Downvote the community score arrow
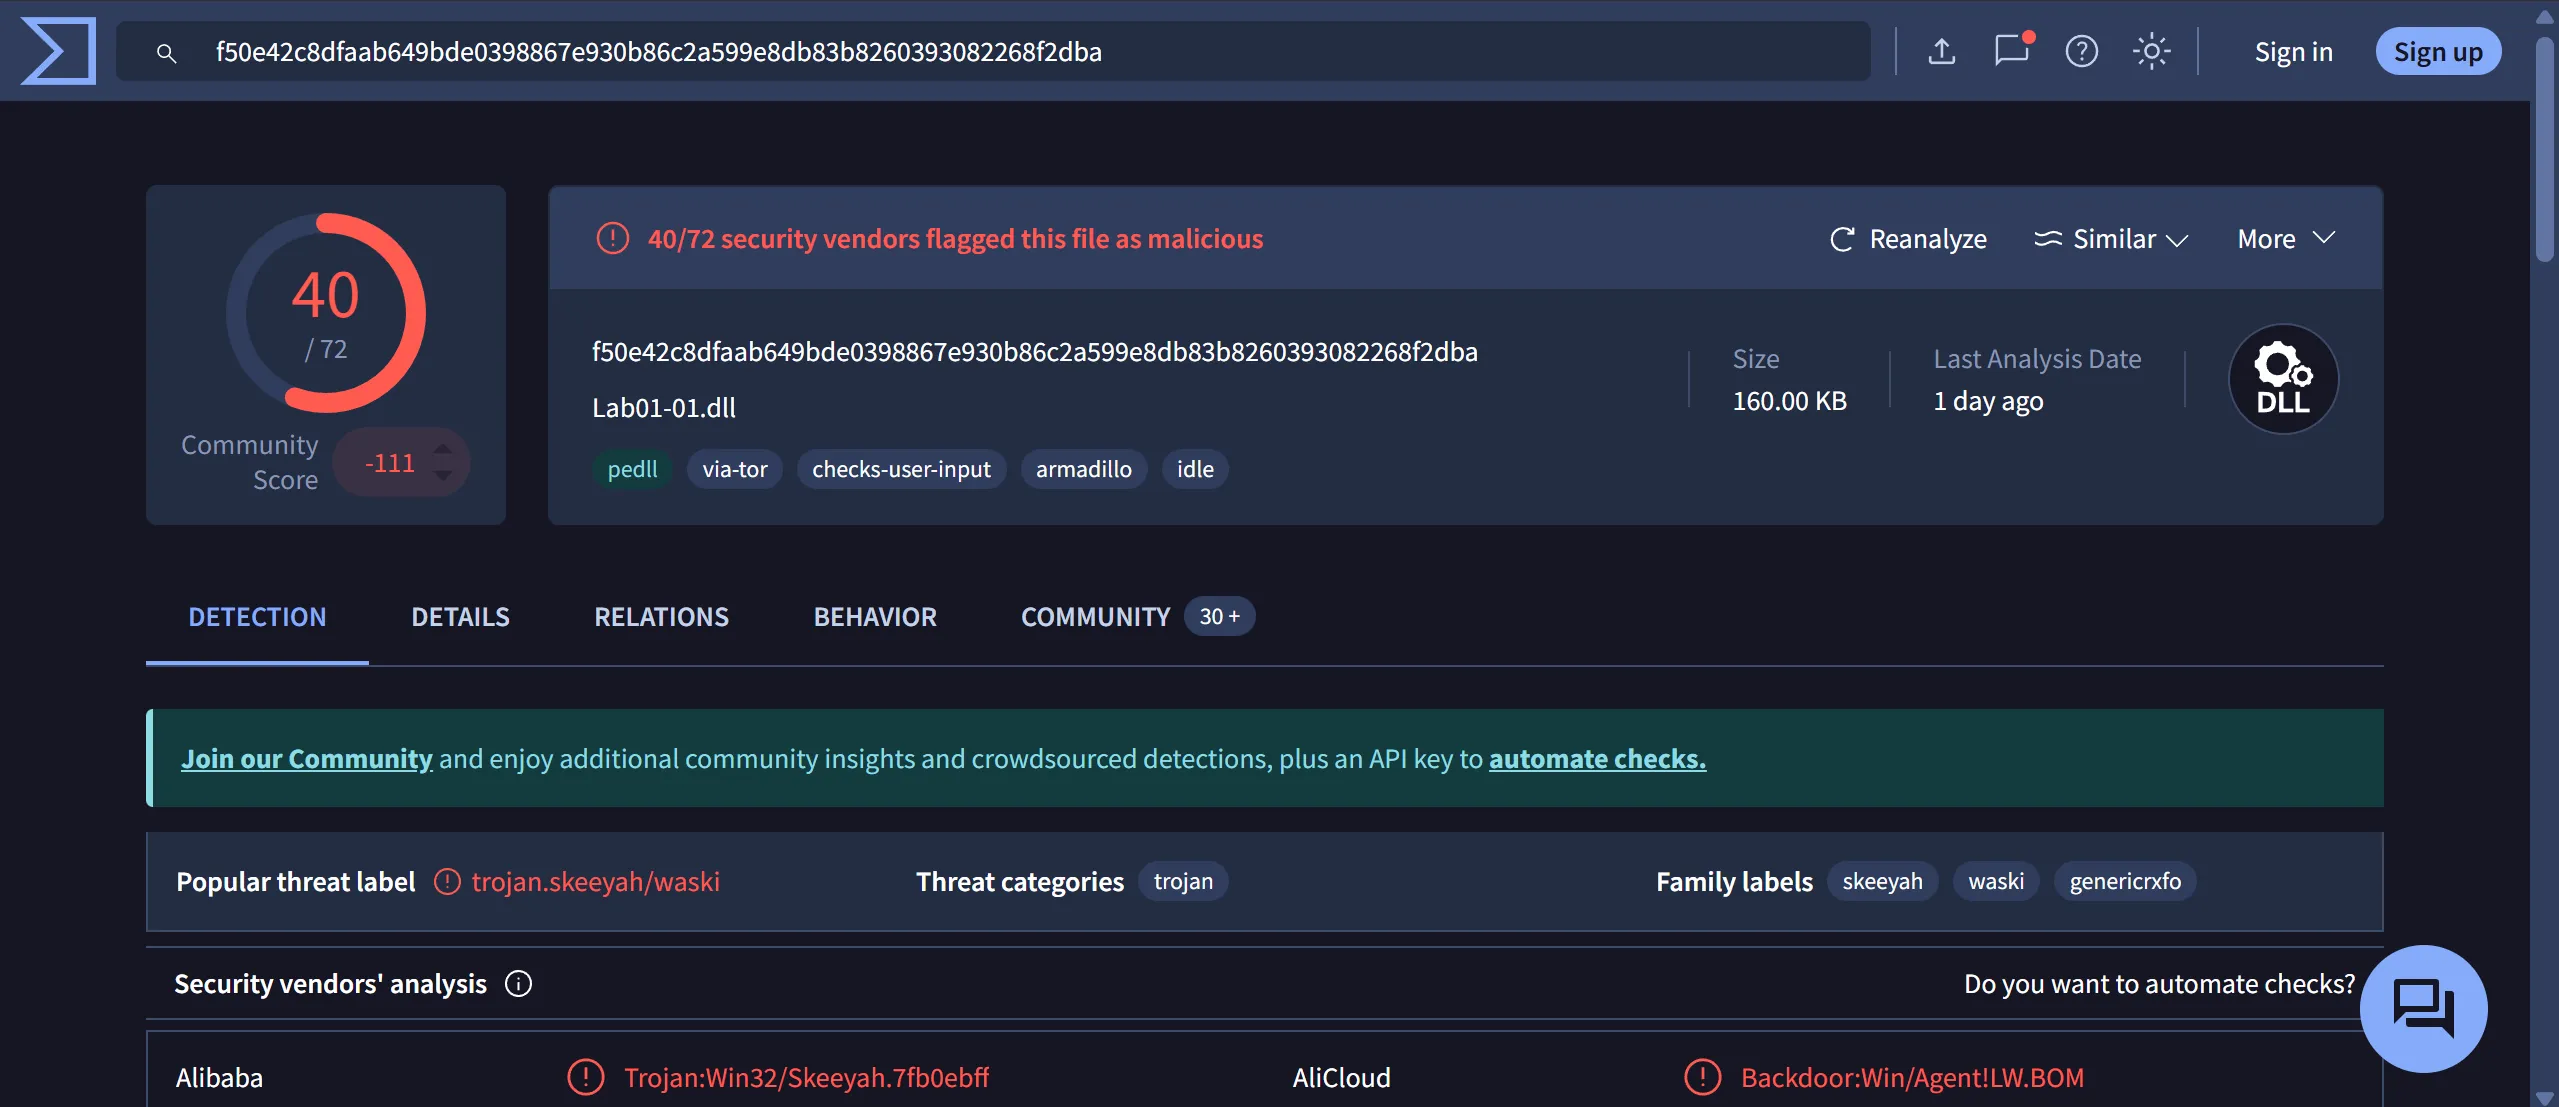 [443, 476]
